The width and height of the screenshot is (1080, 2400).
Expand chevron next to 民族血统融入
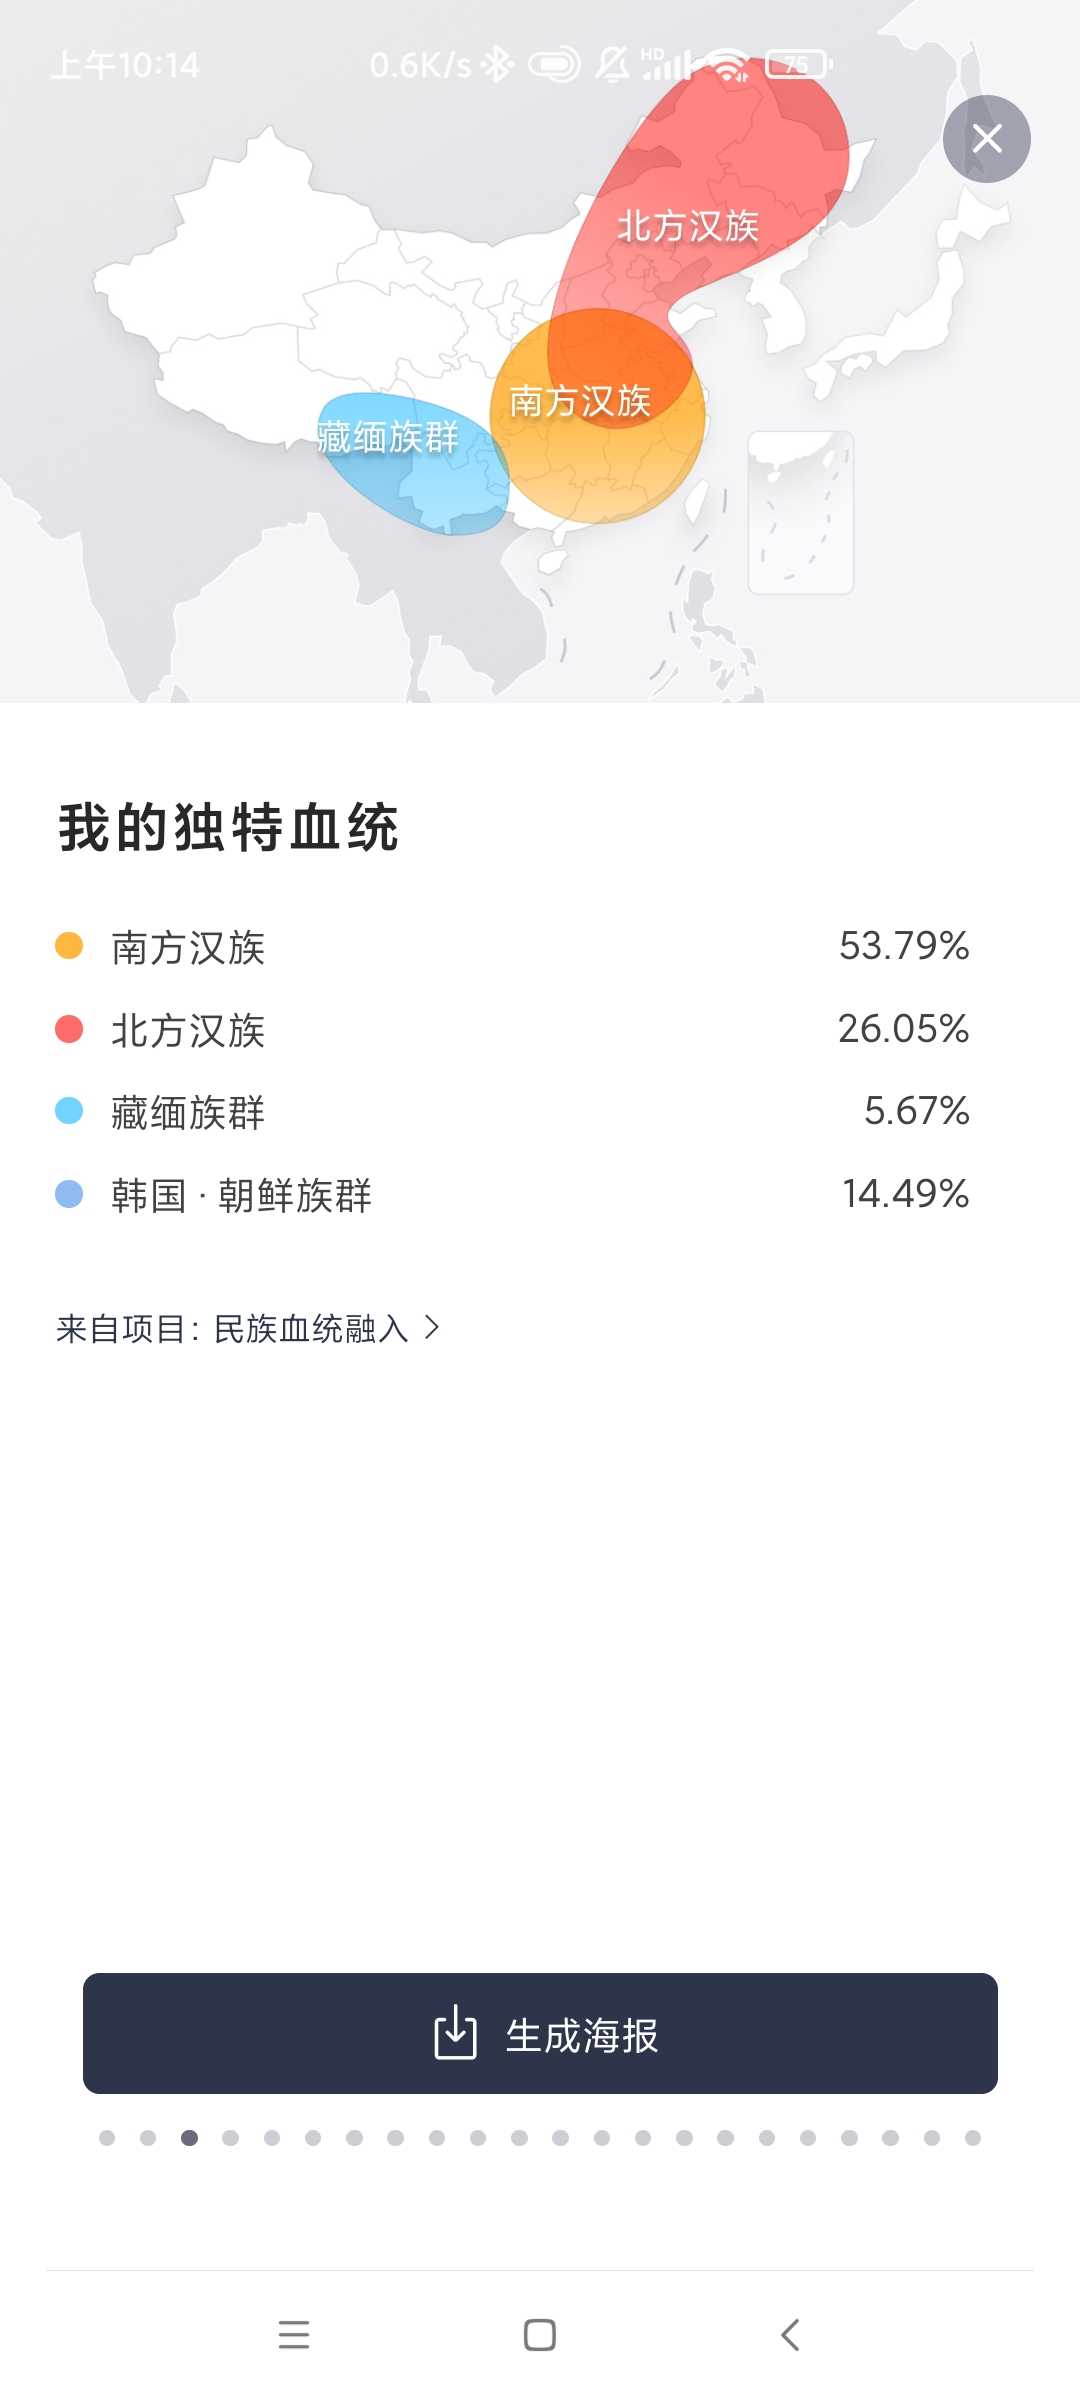(432, 1328)
